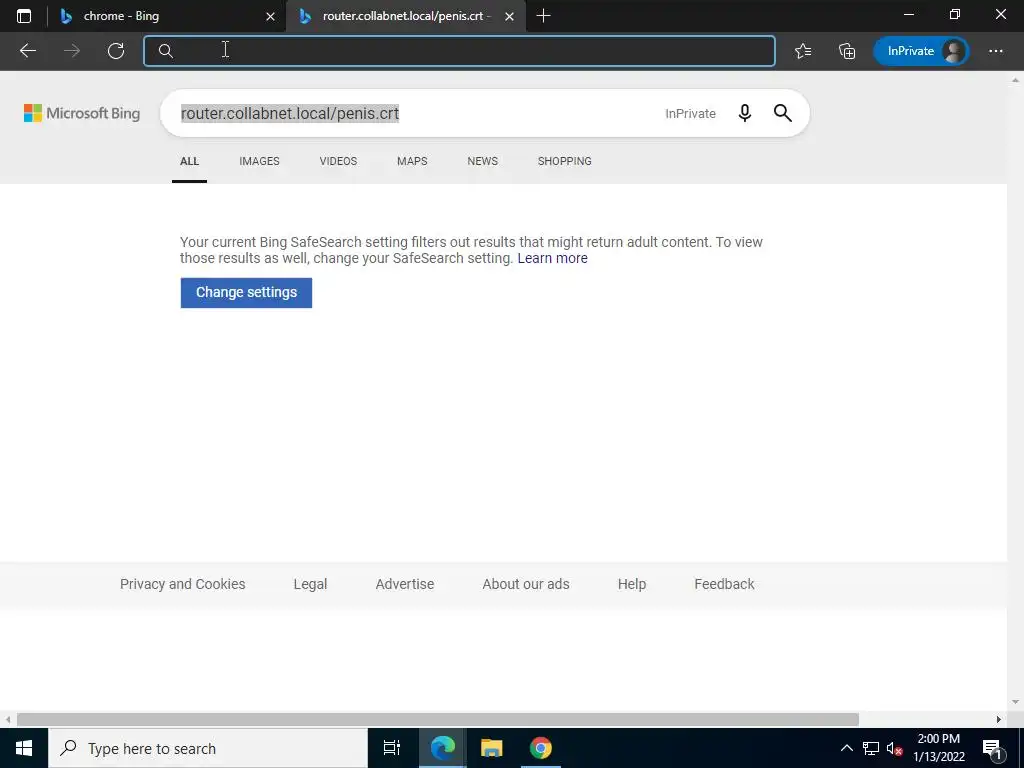Open the SHOPPING results tab
Screen dimensions: 1024x768
564,161
